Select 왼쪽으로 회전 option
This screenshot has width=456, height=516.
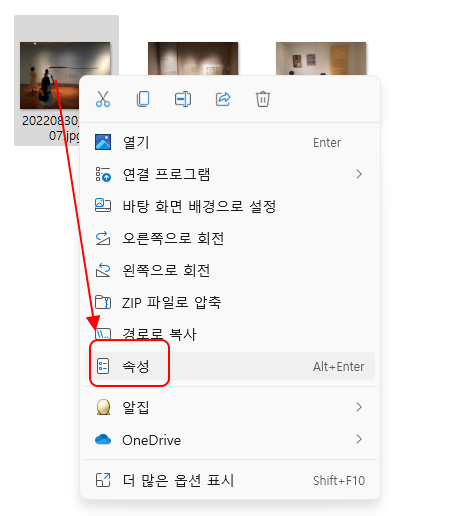tap(230, 270)
